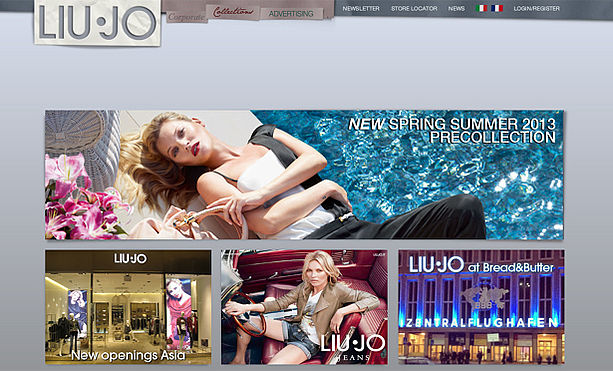613x371 pixels.
Task: Click the LIU·JO JEANS logo on middle tile
Action: pyautogui.click(x=353, y=348)
